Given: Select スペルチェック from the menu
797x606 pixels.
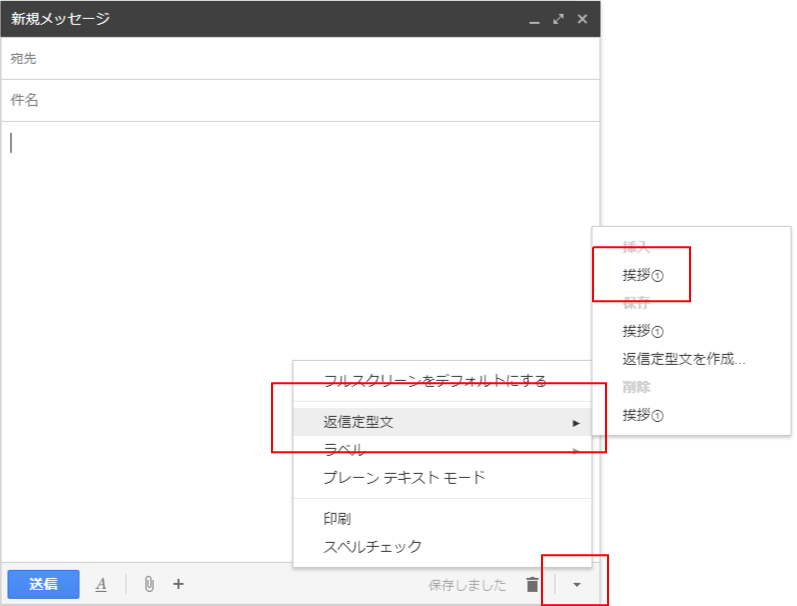Looking at the screenshot, I should point(372,546).
